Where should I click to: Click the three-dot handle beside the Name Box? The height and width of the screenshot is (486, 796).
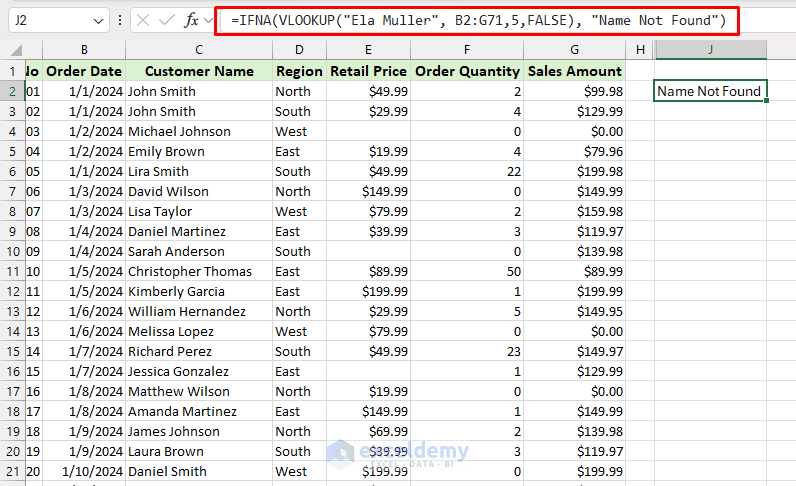(120, 20)
